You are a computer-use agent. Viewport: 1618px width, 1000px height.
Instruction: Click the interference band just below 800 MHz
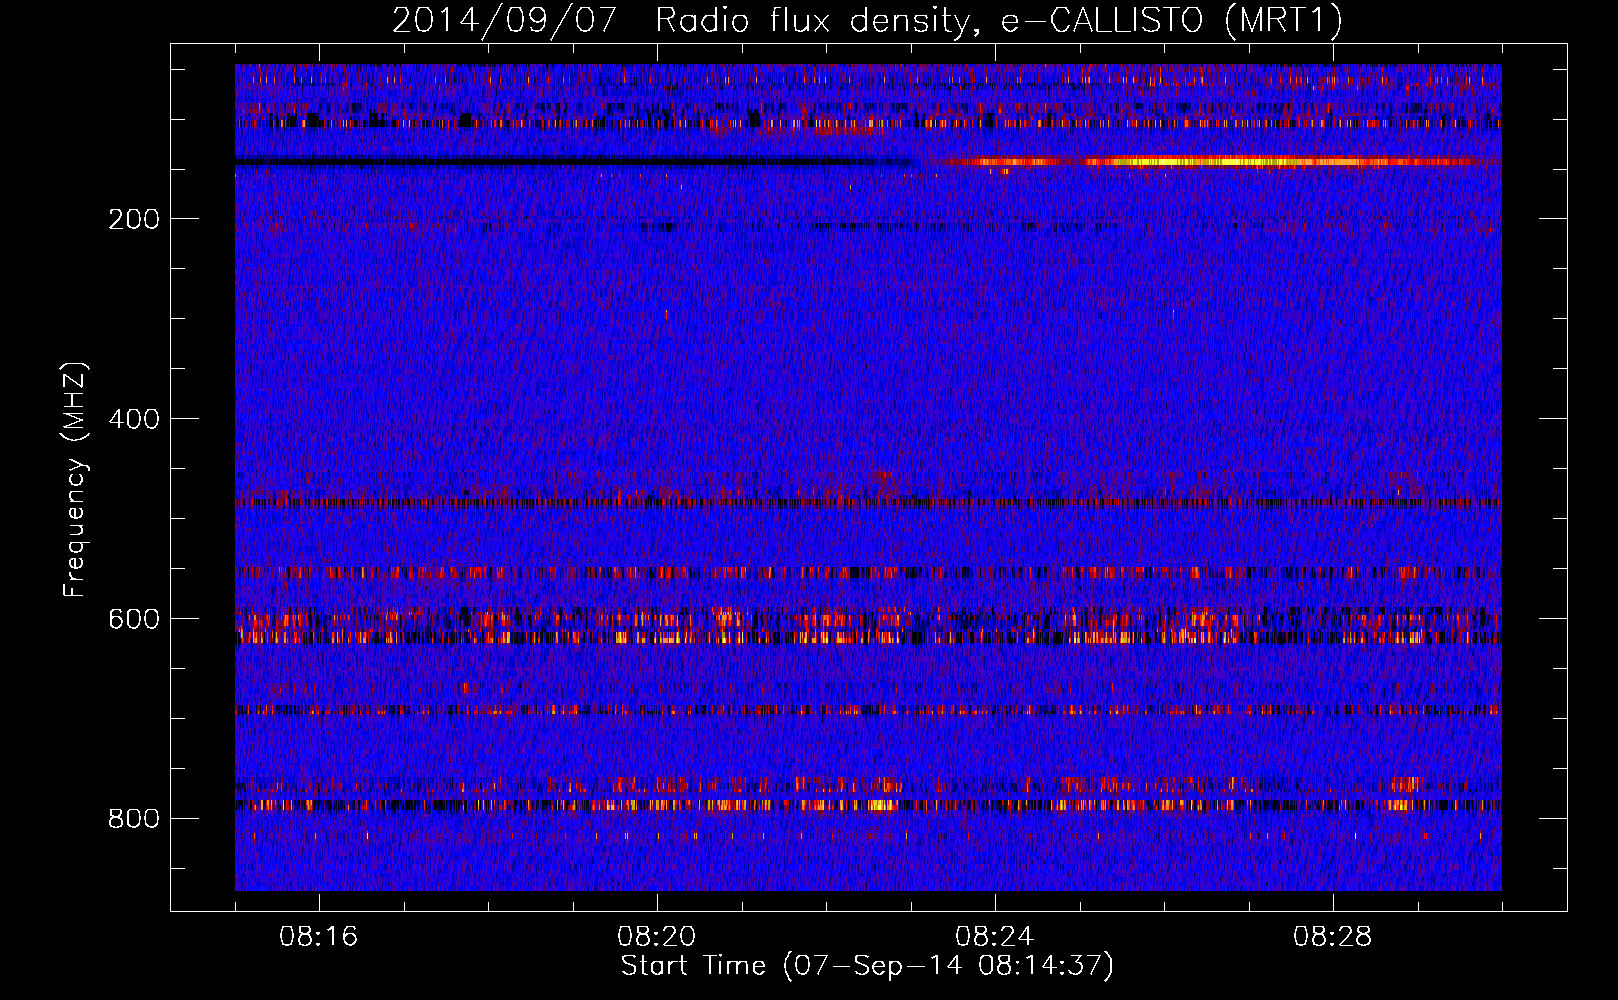[868, 804]
